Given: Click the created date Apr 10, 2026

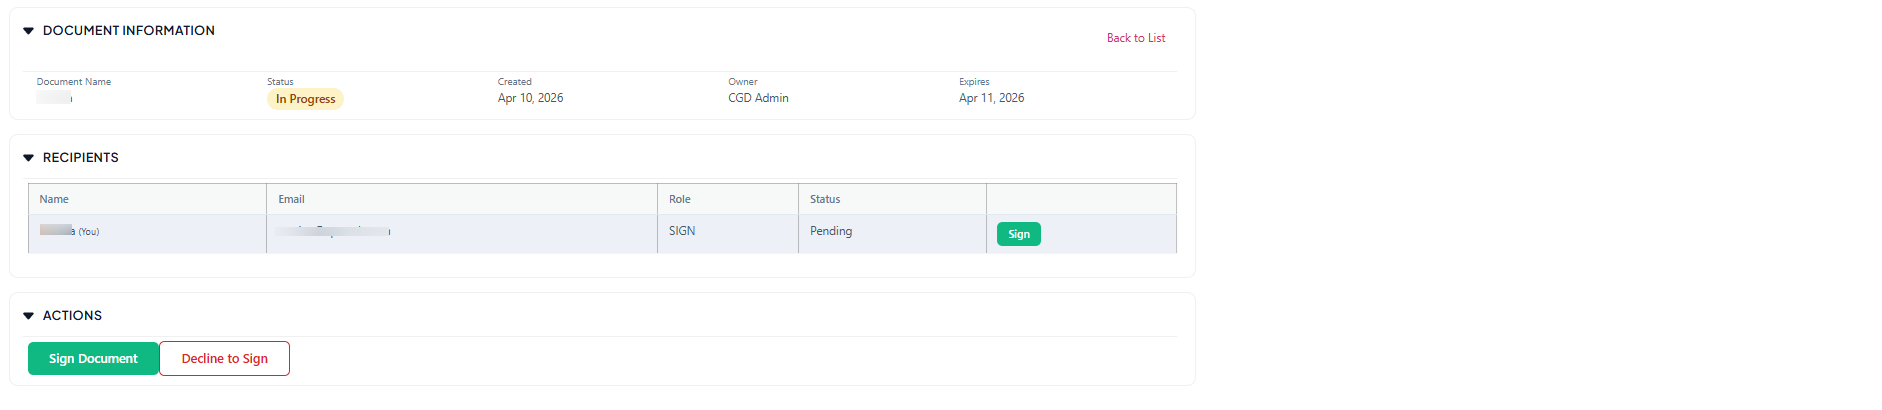Looking at the screenshot, I should [530, 98].
